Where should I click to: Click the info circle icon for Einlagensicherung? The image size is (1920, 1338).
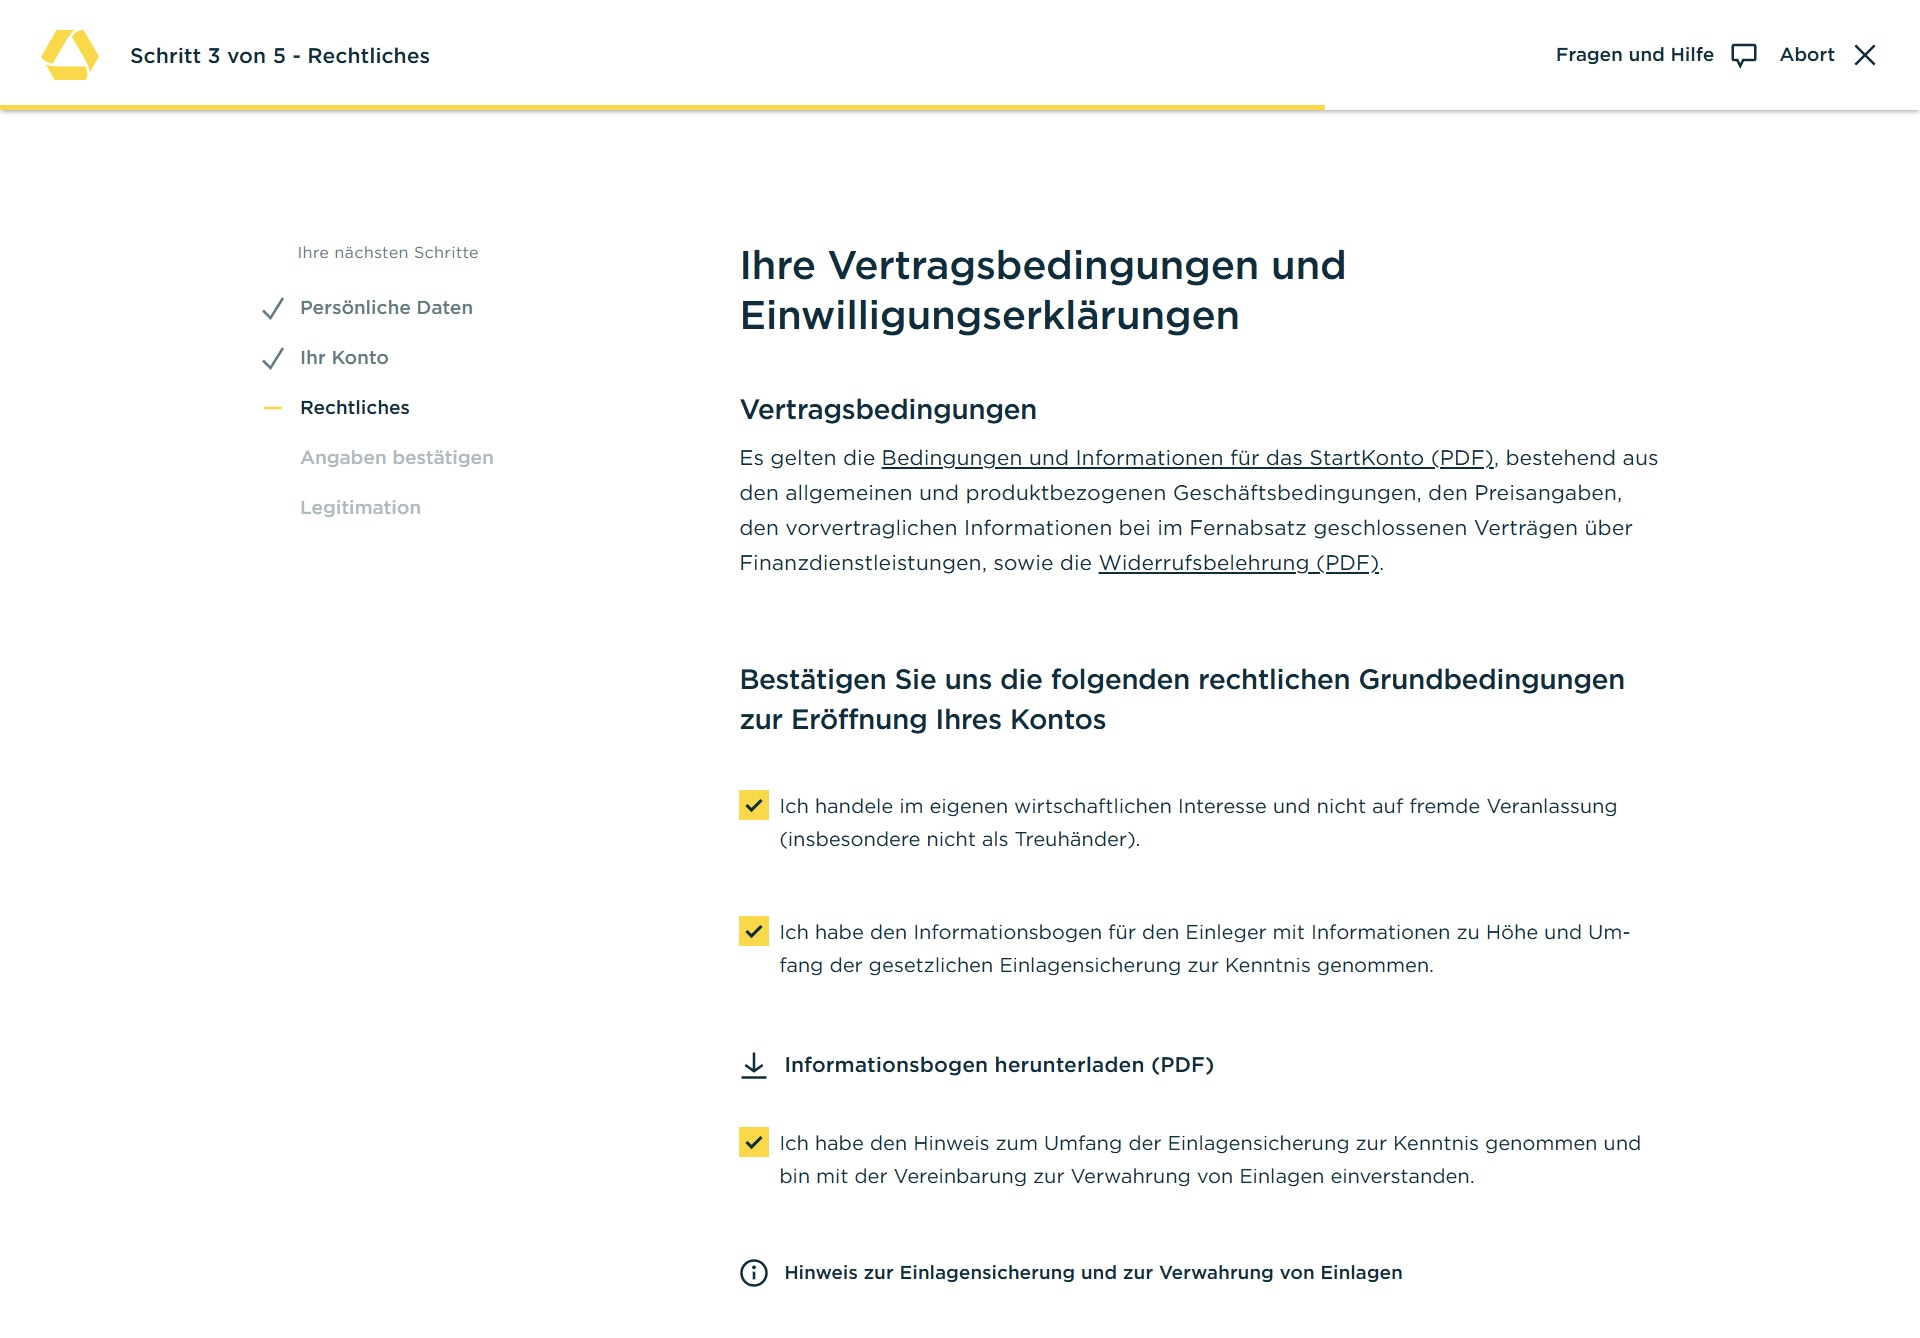(x=754, y=1273)
